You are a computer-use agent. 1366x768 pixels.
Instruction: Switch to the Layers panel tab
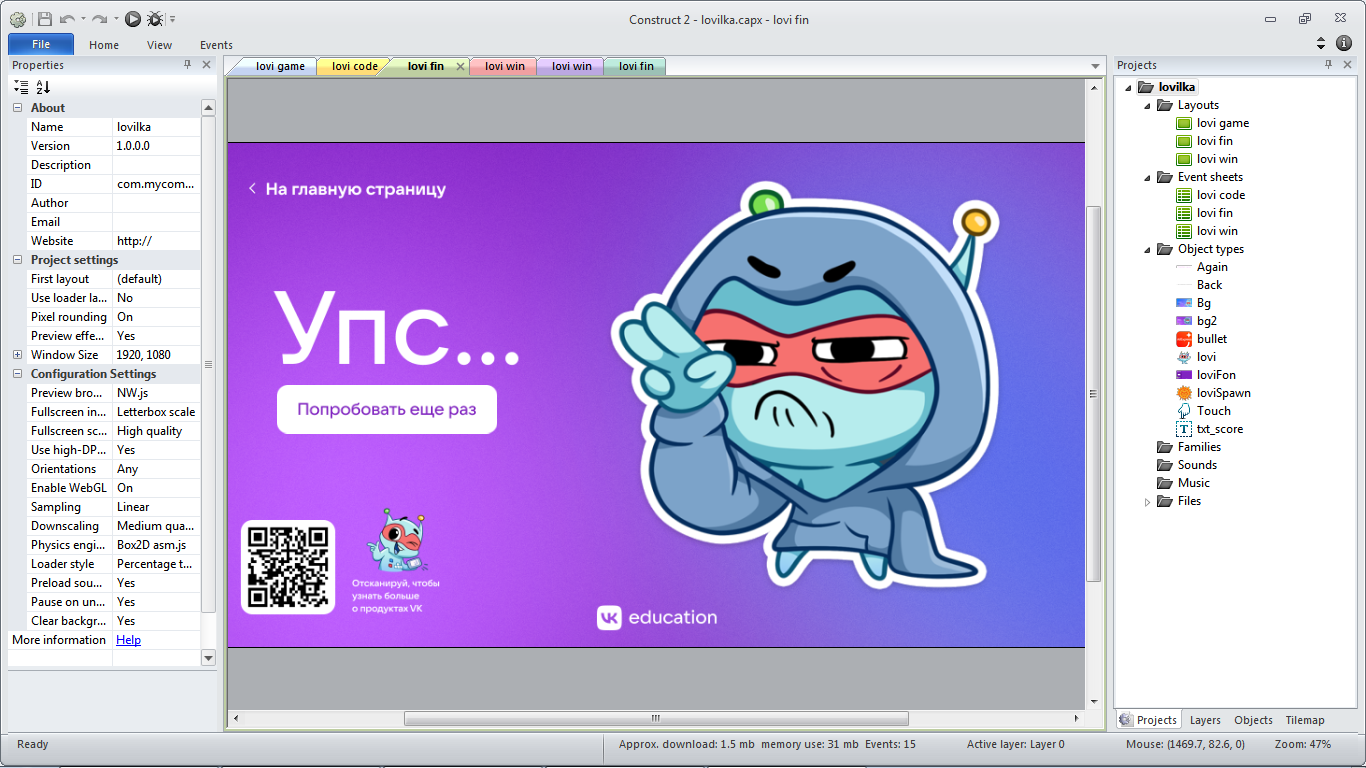(1204, 720)
